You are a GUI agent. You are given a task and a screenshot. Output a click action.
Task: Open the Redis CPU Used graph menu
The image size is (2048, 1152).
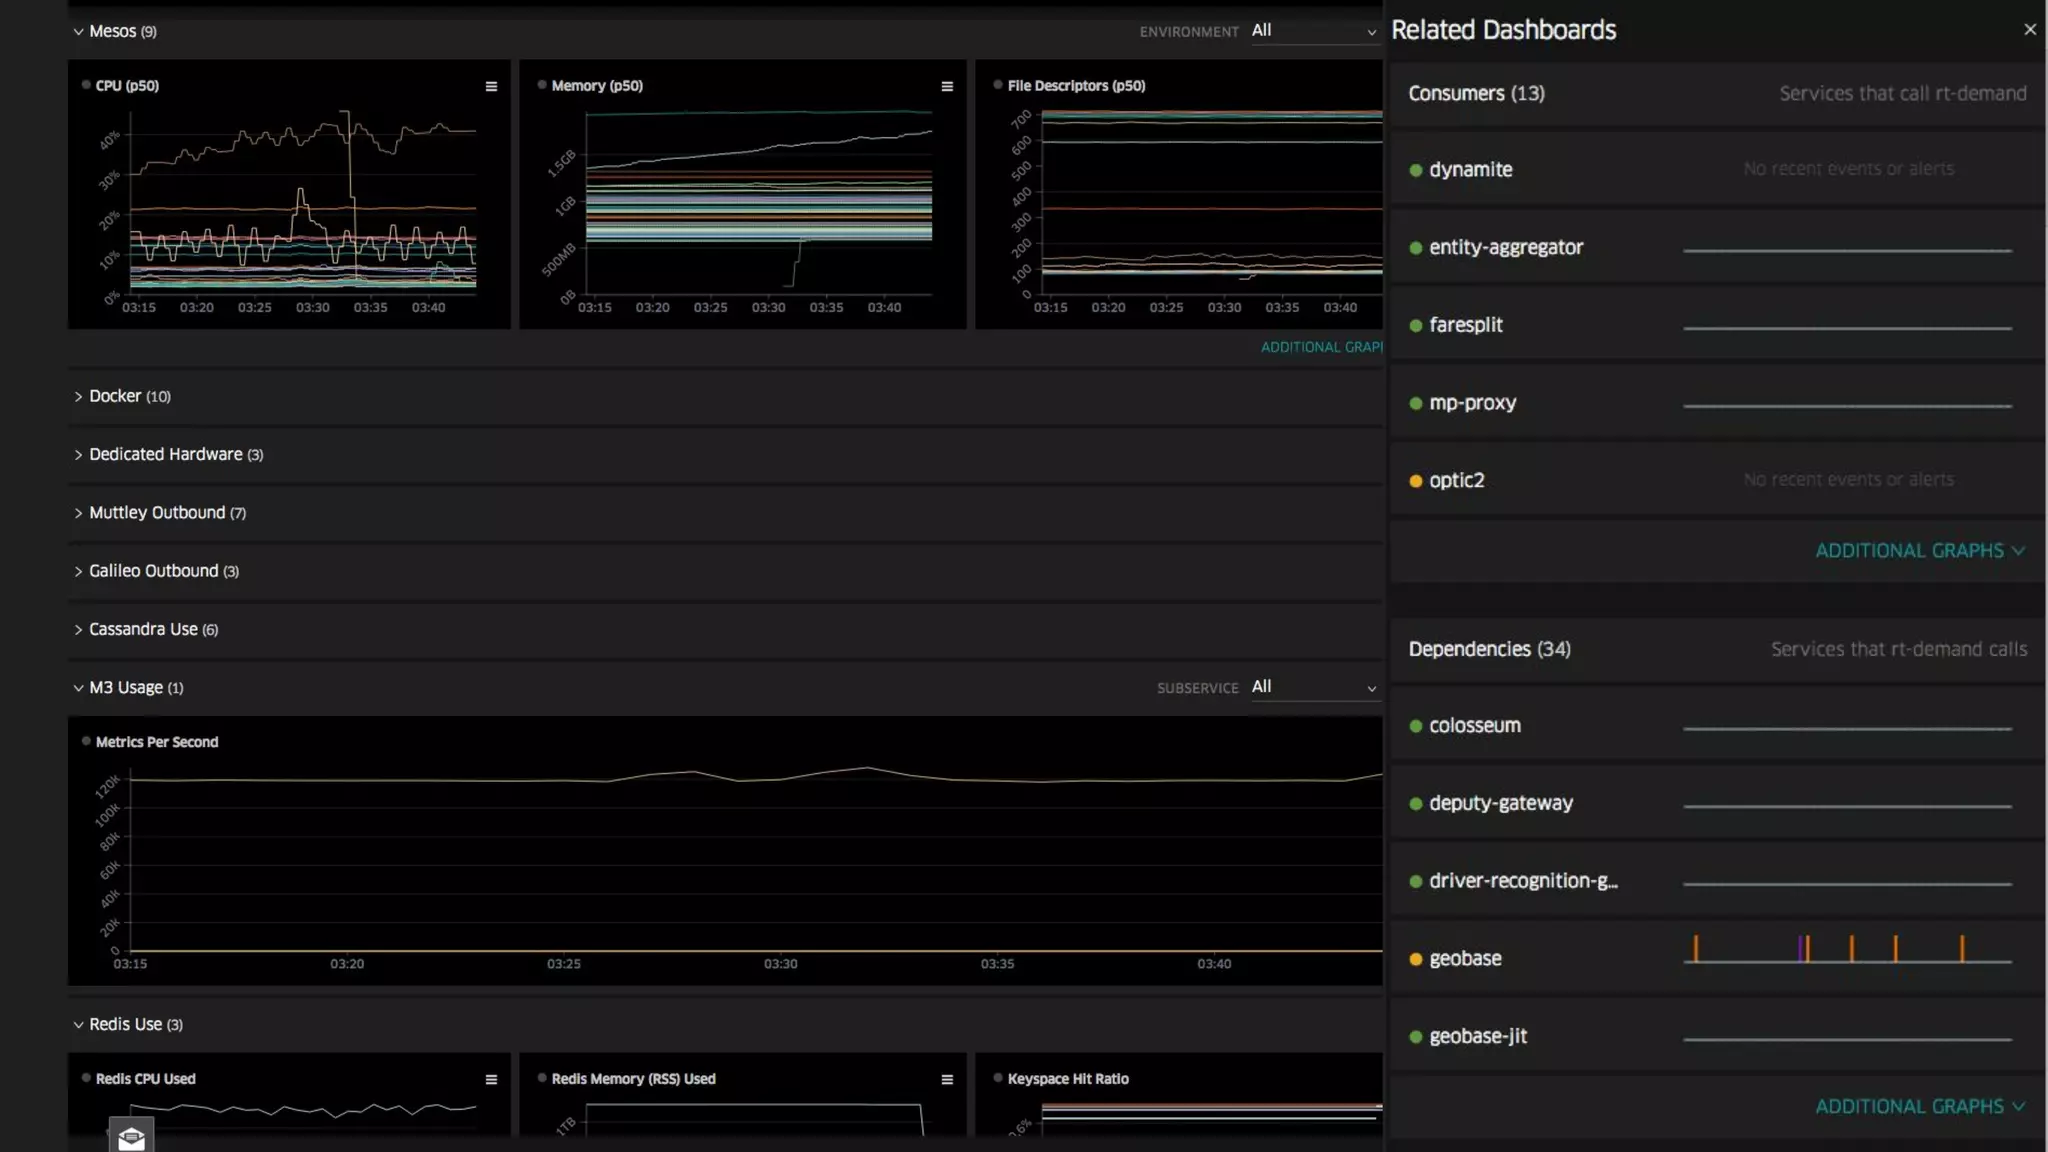click(x=491, y=1080)
